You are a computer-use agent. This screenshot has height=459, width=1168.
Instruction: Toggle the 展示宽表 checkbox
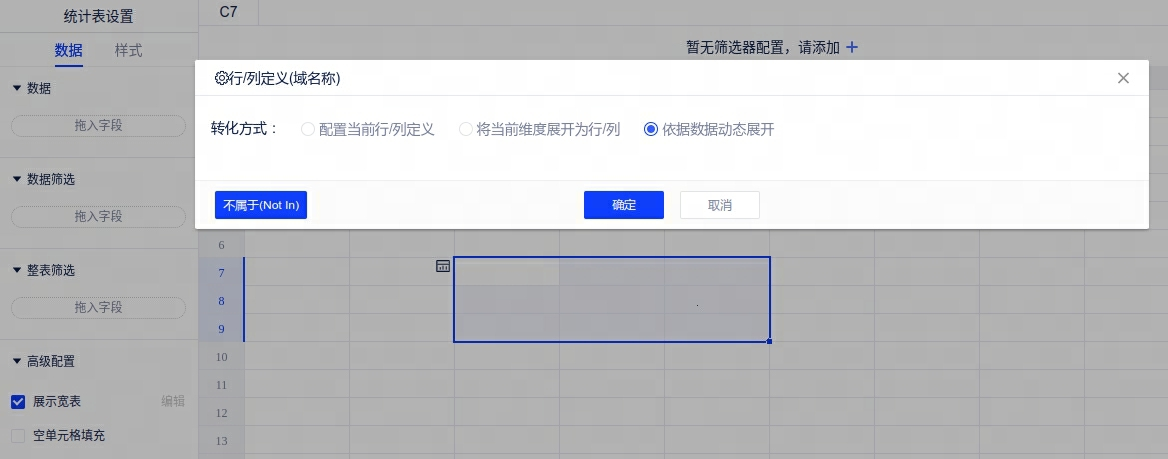tap(18, 402)
